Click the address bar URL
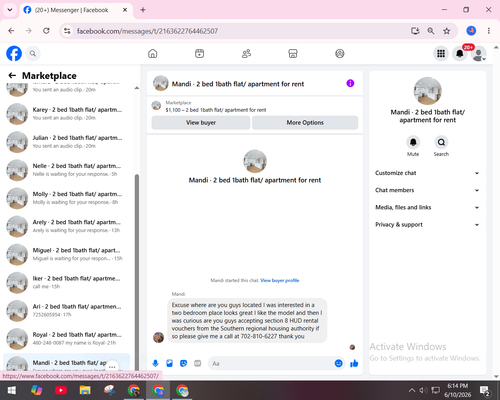The image size is (500, 400). tap(147, 31)
